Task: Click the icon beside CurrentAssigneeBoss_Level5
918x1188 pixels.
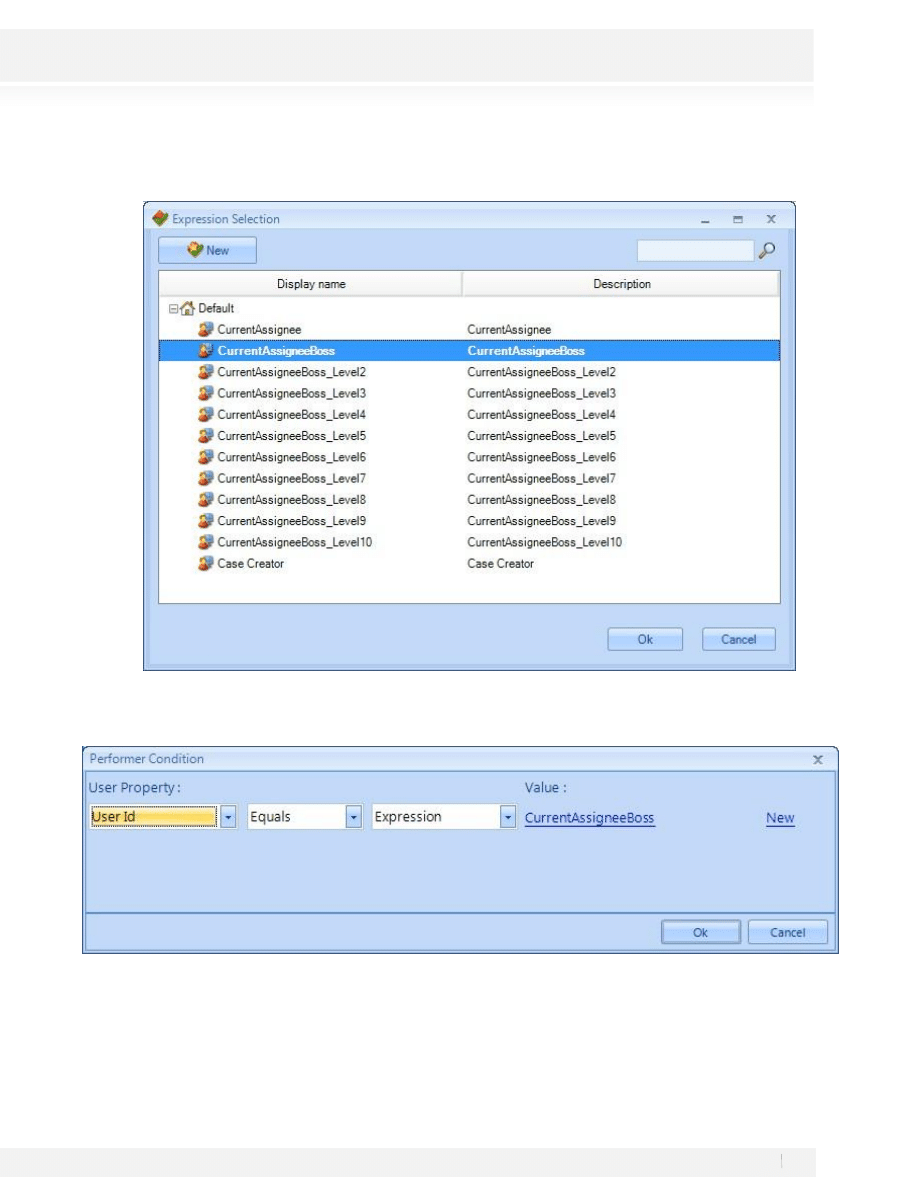Action: click(206, 436)
